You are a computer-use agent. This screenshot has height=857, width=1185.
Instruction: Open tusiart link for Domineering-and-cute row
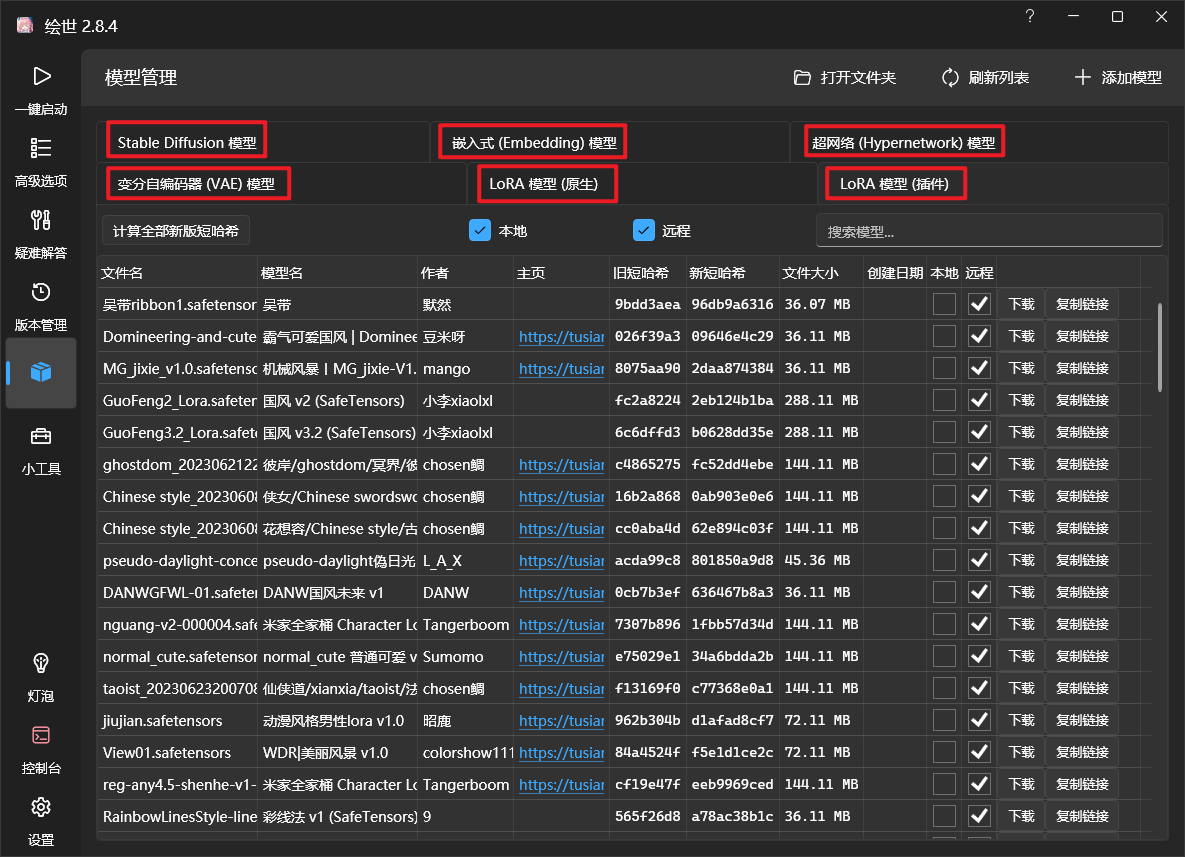click(x=562, y=337)
